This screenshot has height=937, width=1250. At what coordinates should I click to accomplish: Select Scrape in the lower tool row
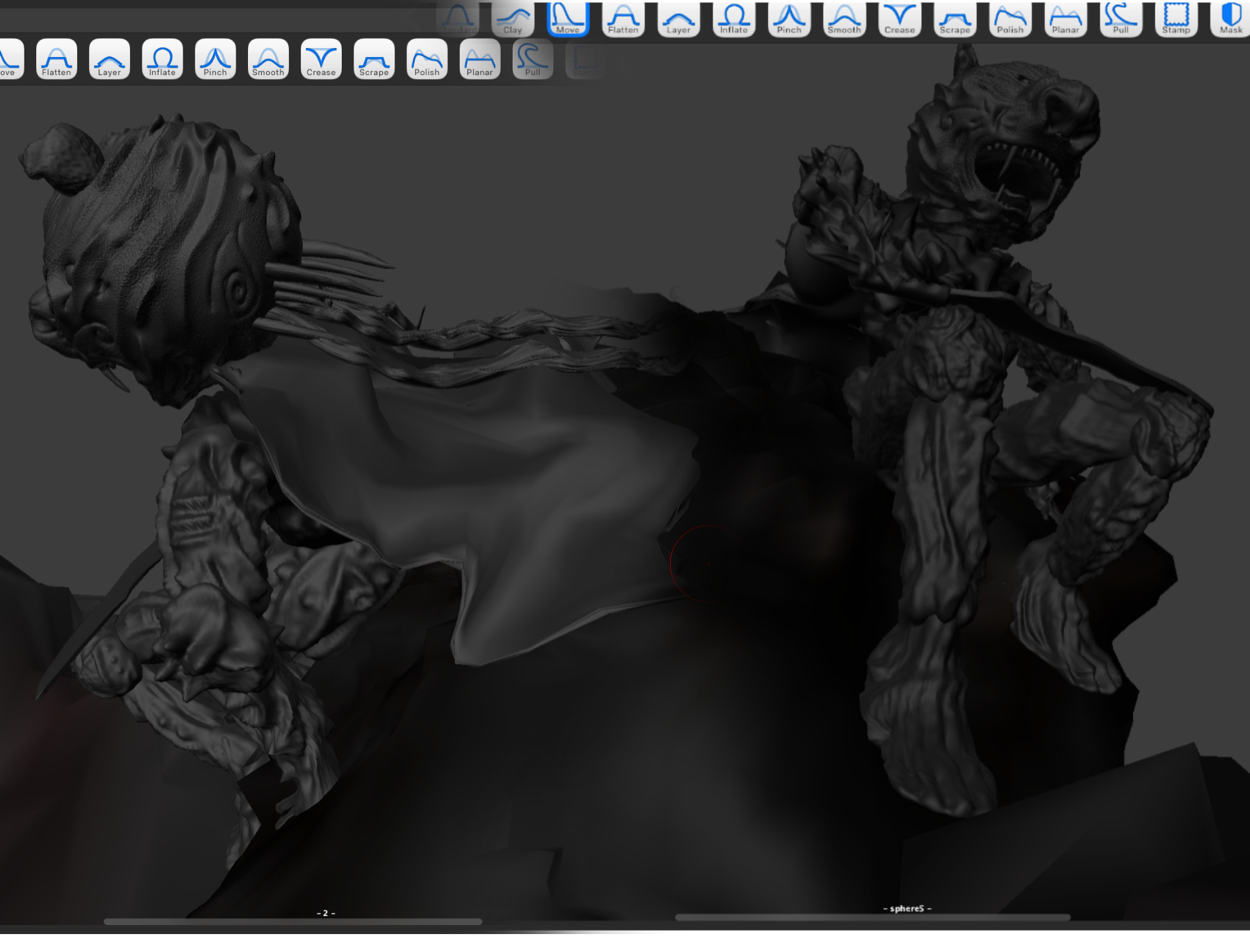pos(374,60)
